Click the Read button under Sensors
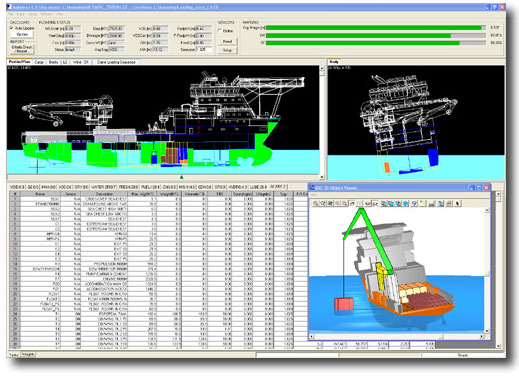This screenshot has width=519, height=377. [x=227, y=41]
